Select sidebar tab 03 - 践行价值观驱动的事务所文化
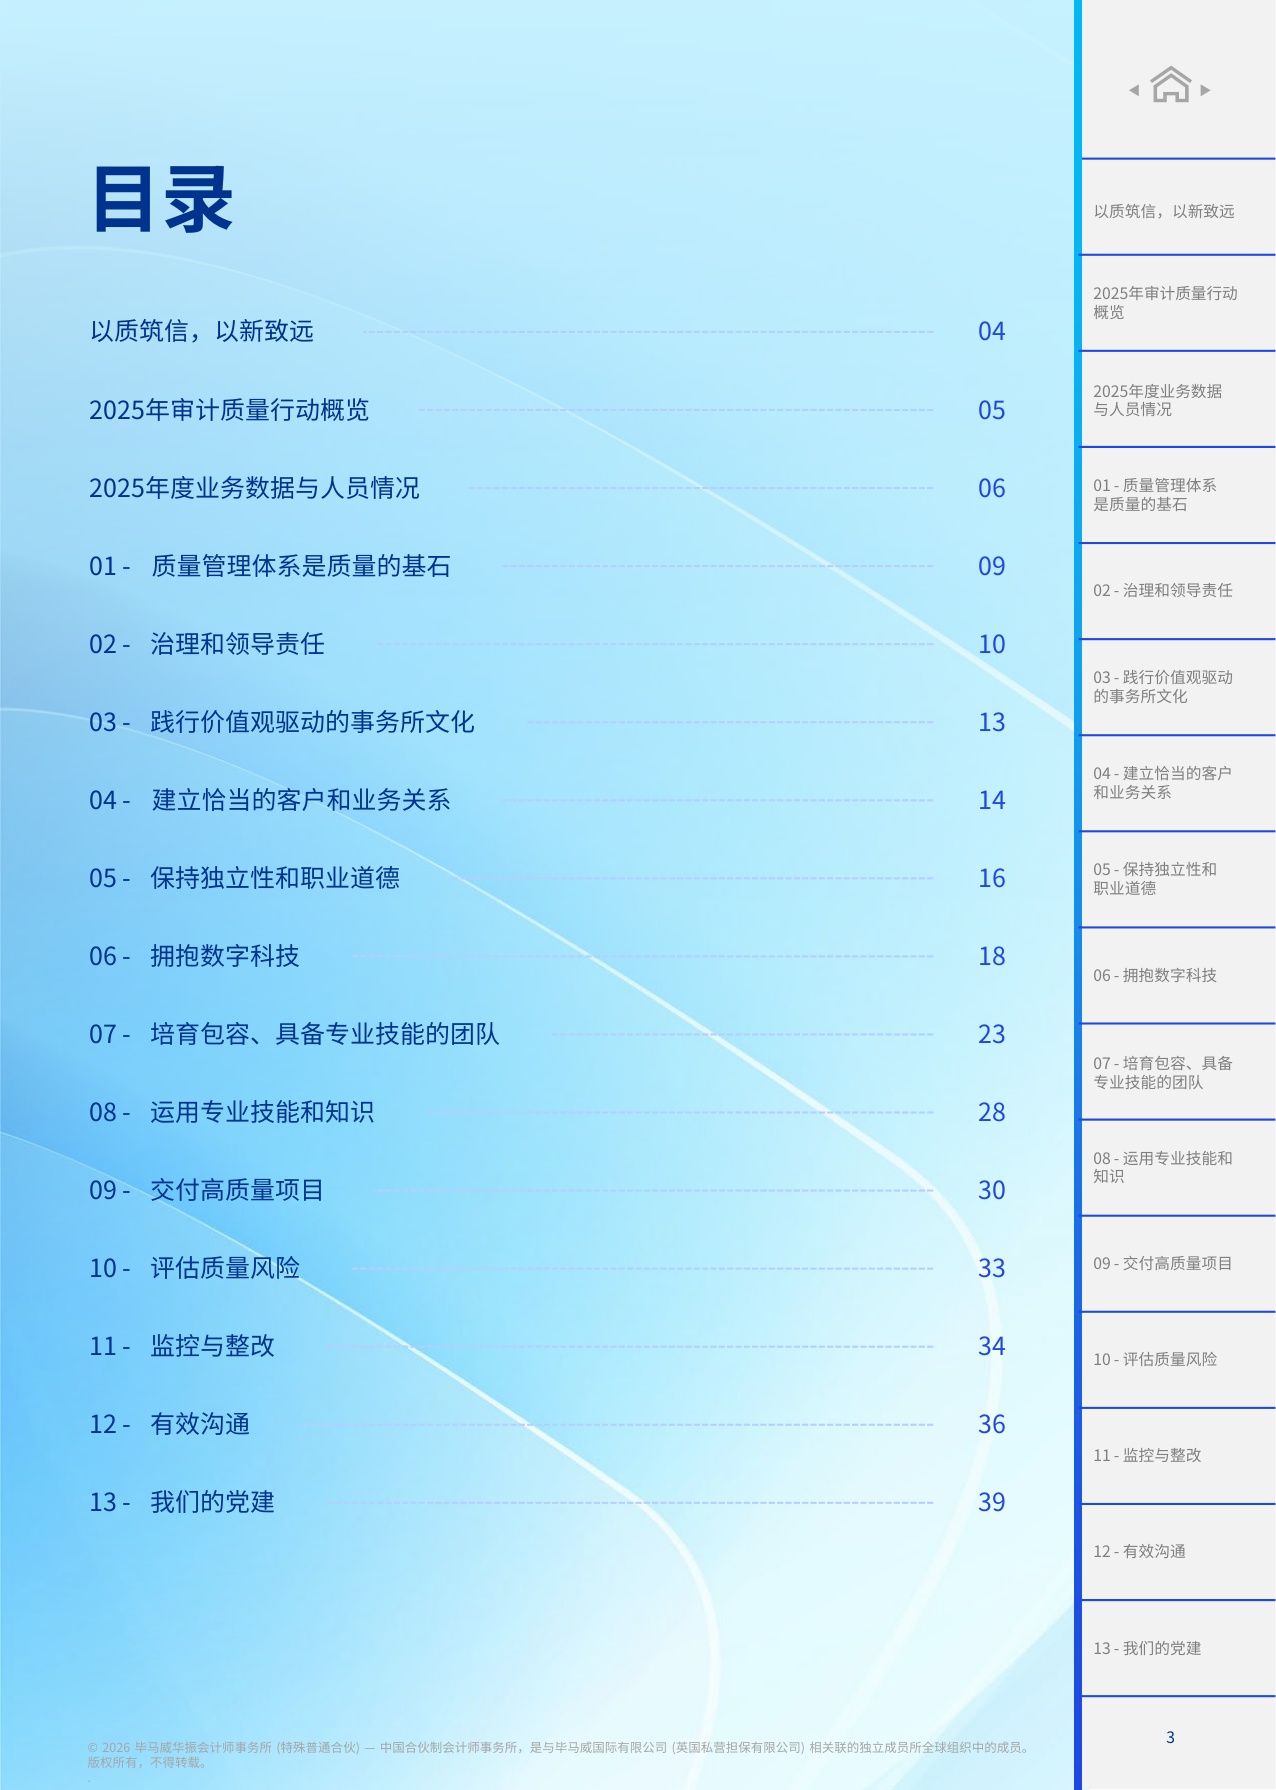Viewport: 1276px width, 1790px height. pyautogui.click(x=1178, y=687)
